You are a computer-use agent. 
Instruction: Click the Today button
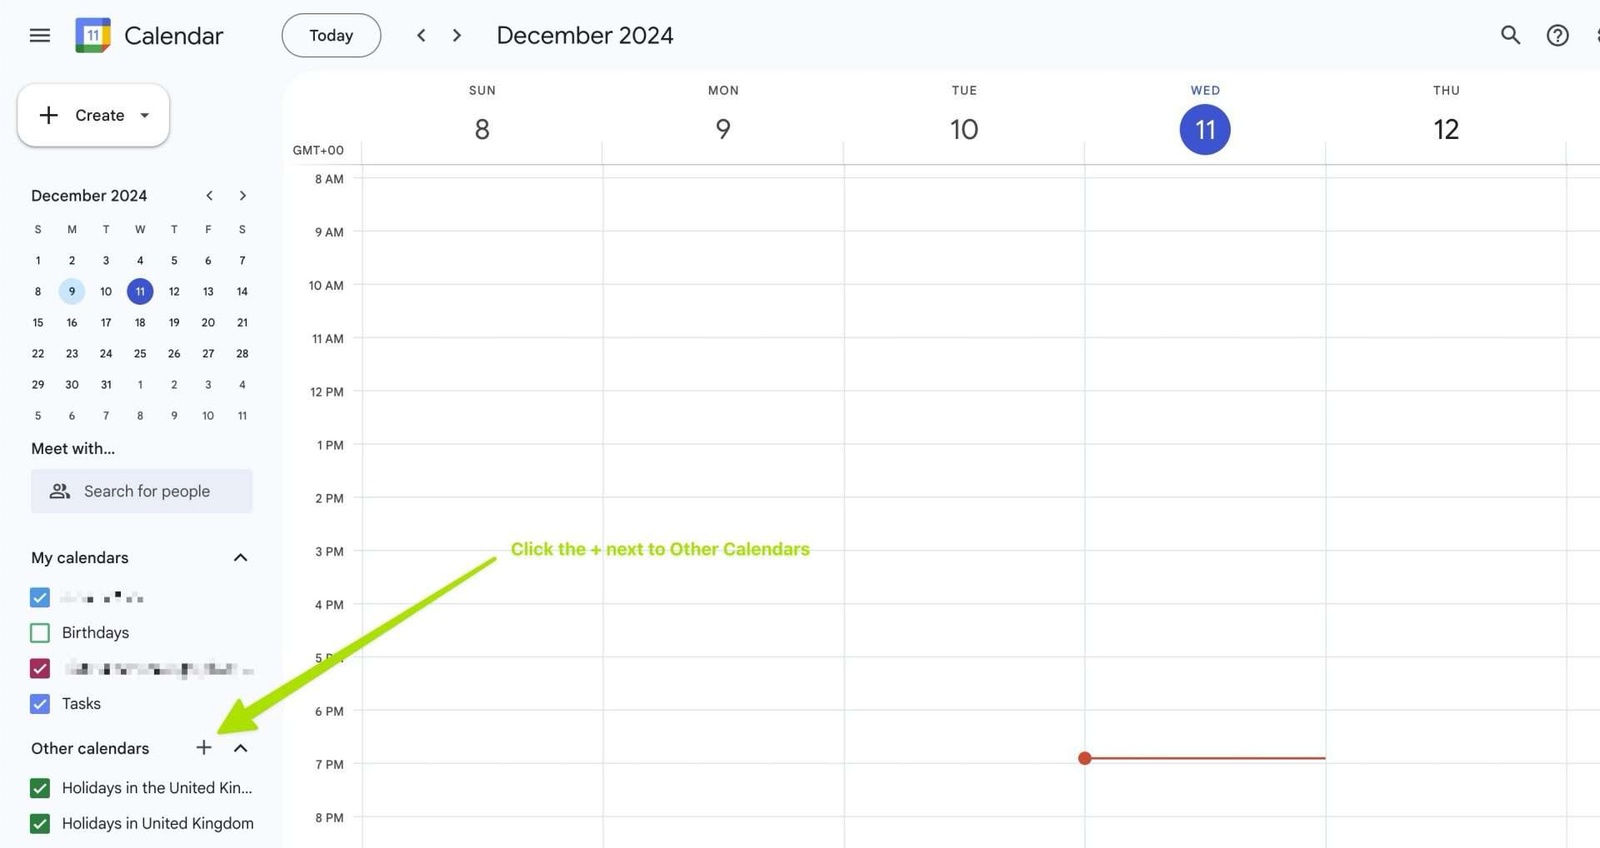(331, 35)
